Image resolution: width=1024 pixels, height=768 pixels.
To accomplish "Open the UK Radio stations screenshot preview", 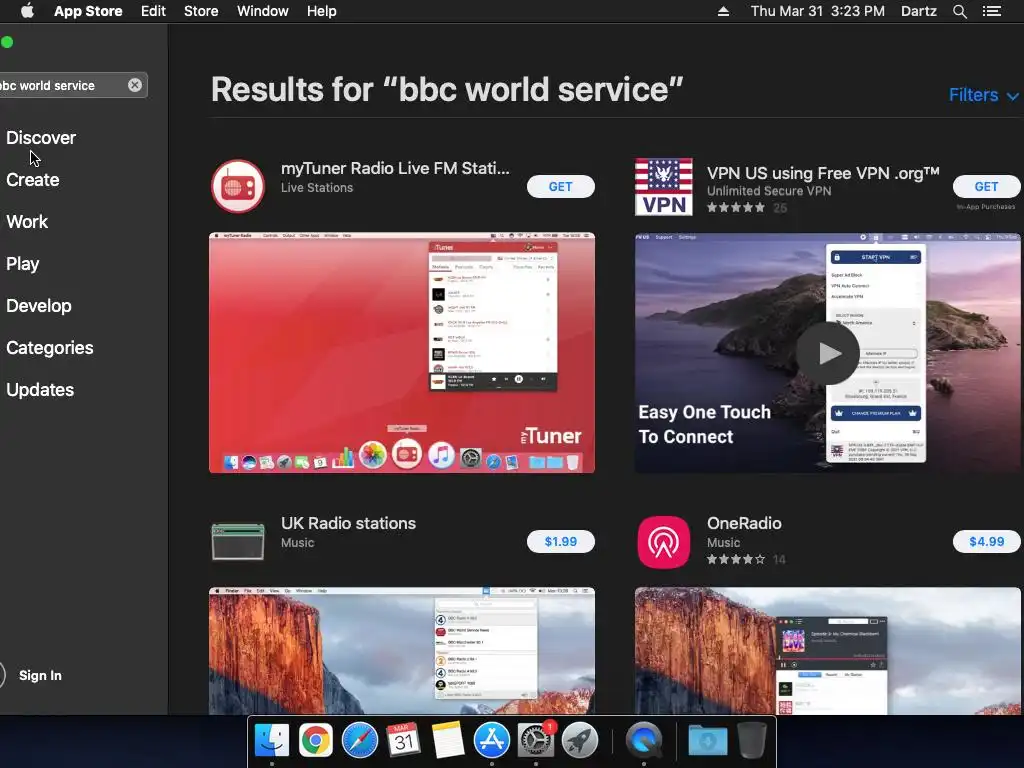I will click(x=402, y=651).
